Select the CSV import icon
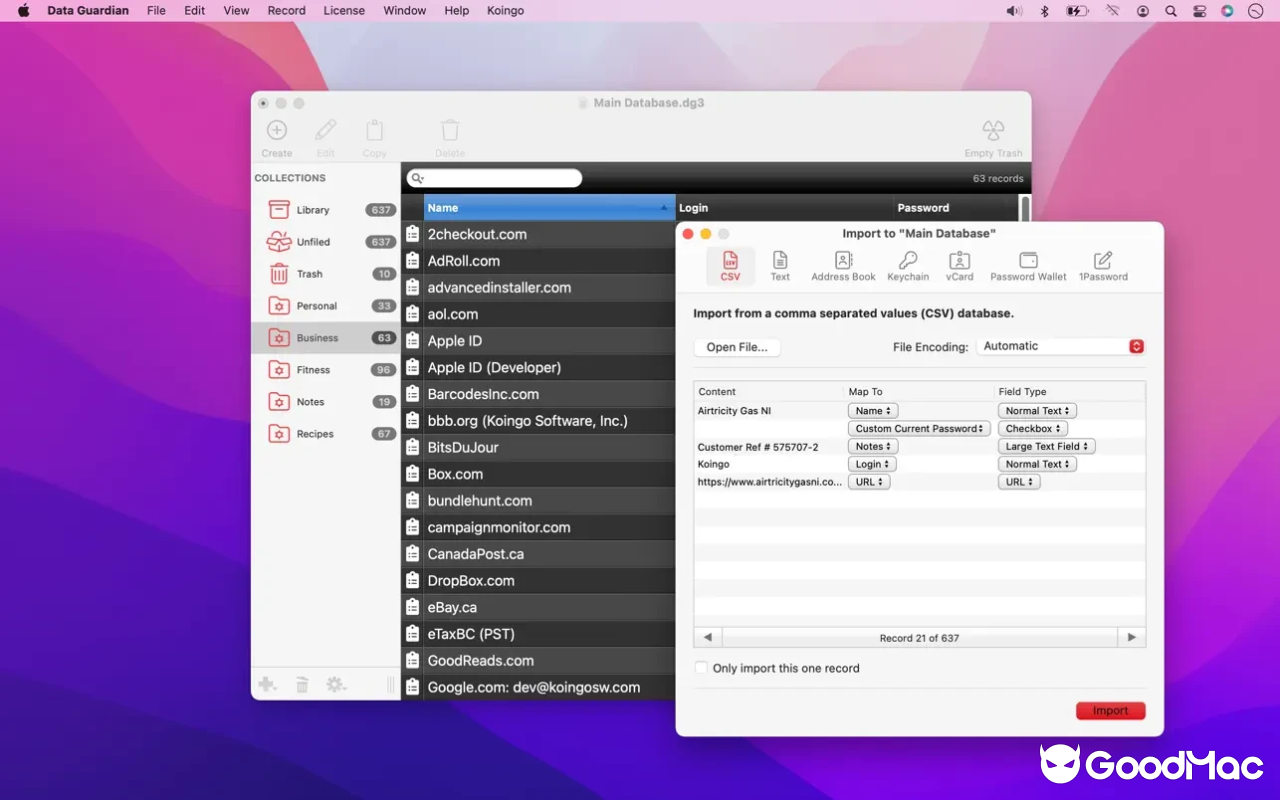This screenshot has height=800, width=1280. [x=730, y=262]
